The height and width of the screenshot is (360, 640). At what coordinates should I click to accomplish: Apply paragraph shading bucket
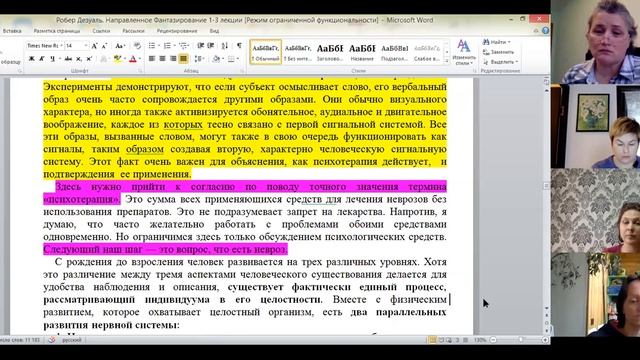216,59
